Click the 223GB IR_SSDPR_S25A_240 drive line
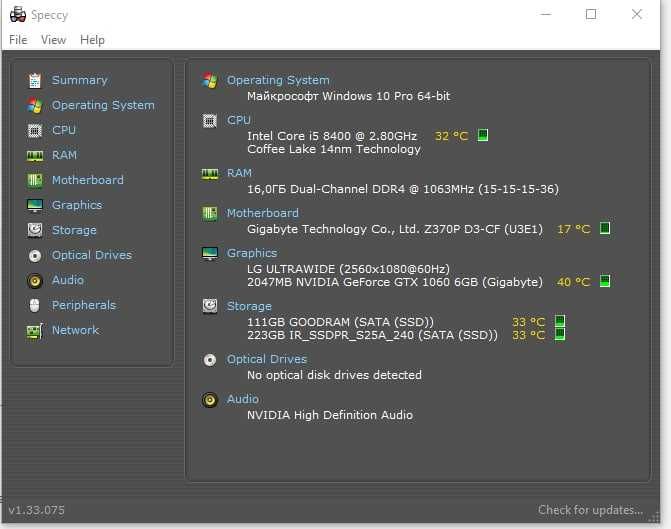The image size is (671, 529). click(x=372, y=335)
